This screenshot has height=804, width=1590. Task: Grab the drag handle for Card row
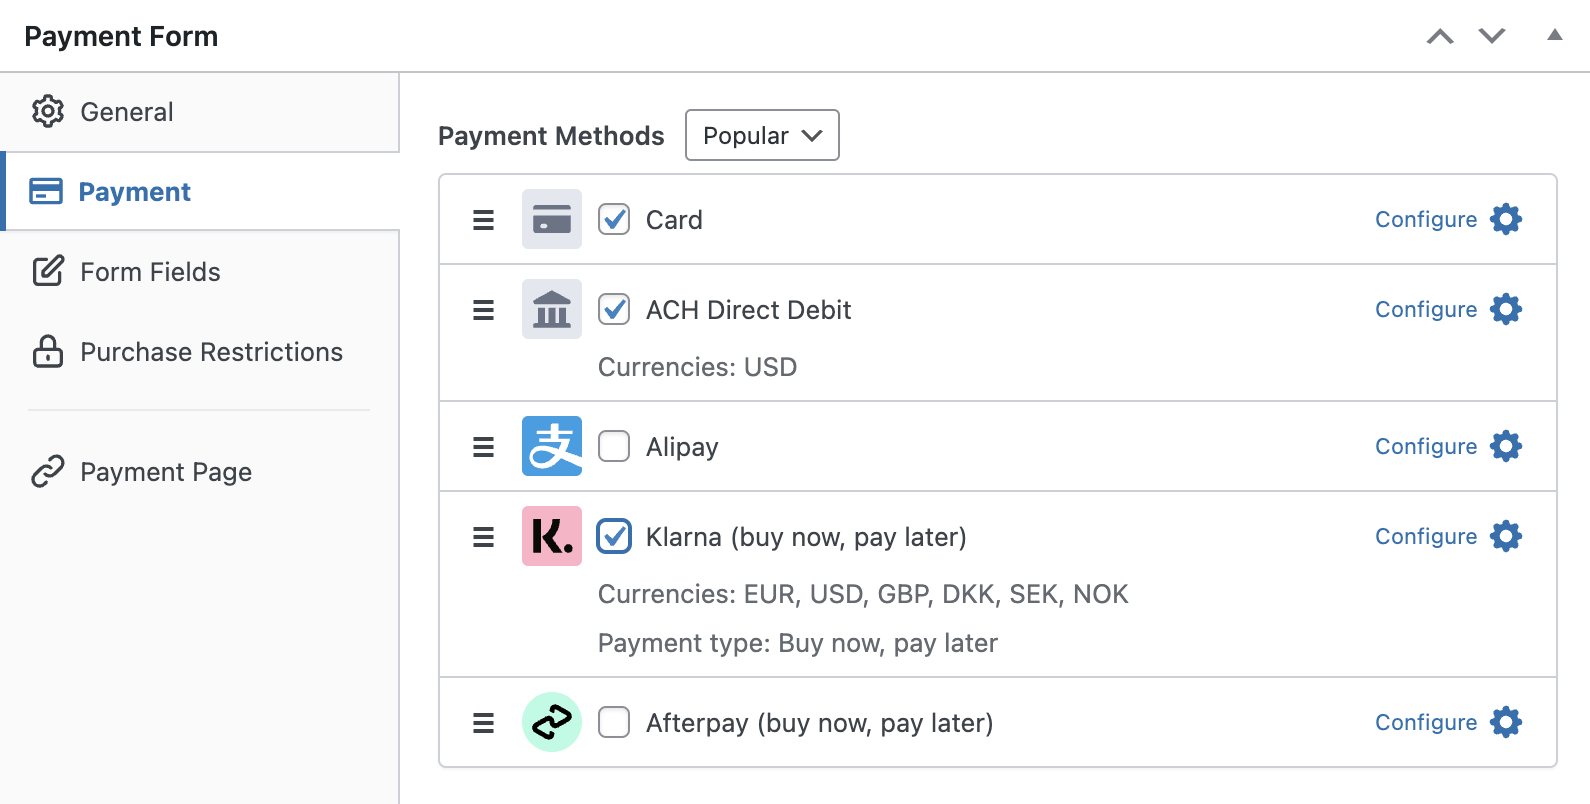[484, 220]
